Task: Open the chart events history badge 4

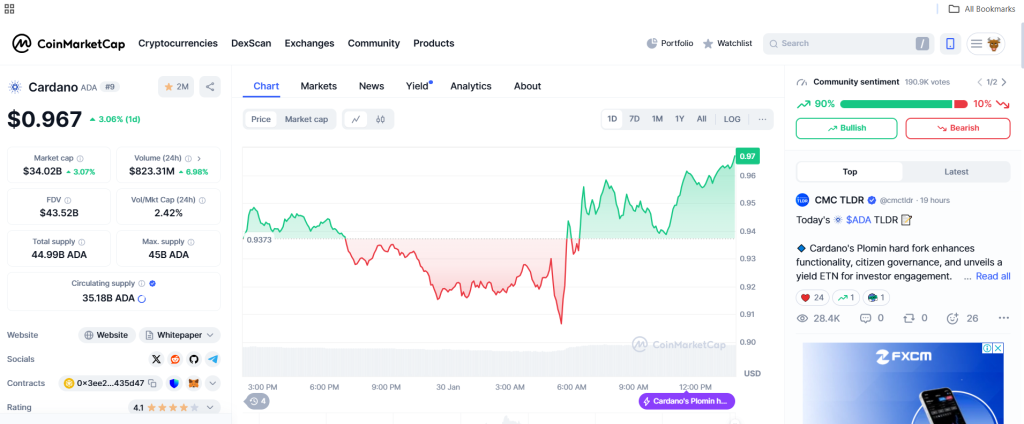Action: [x=257, y=400]
